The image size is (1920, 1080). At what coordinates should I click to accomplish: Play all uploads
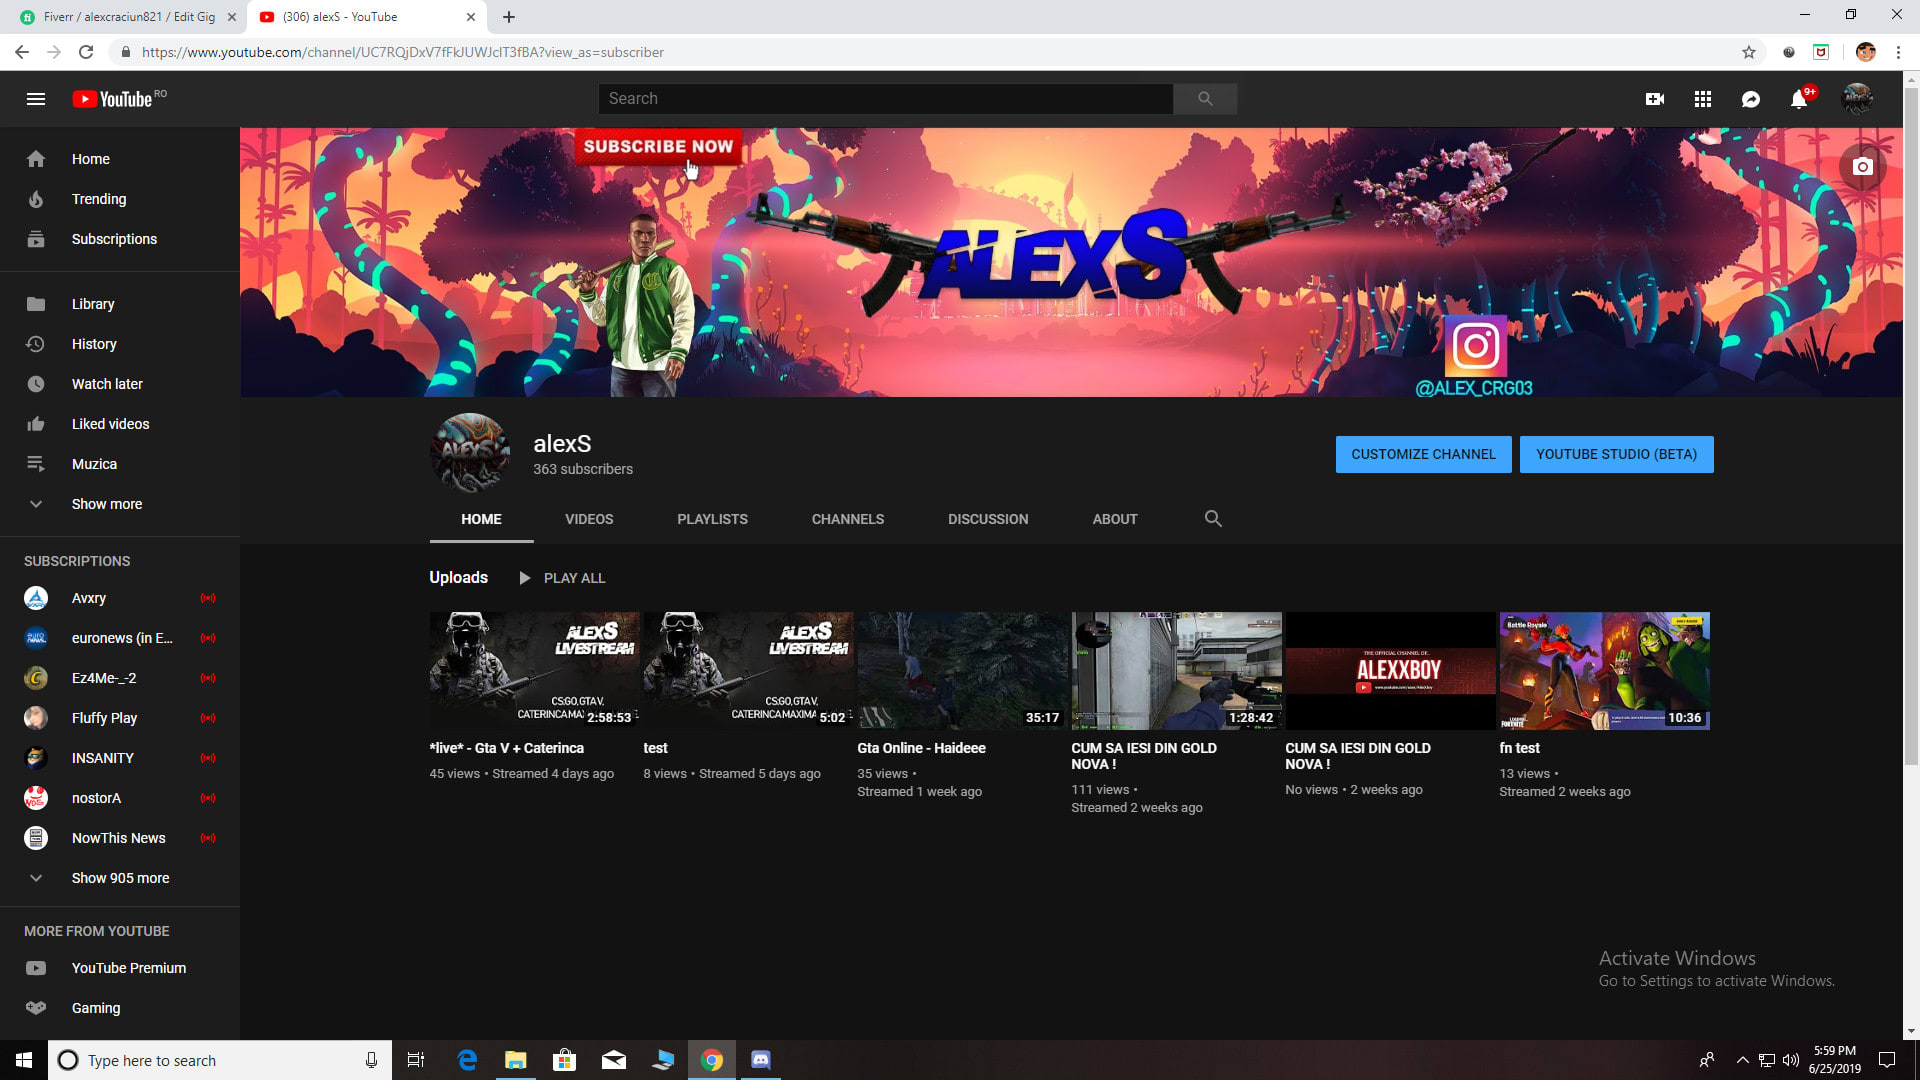pos(563,578)
